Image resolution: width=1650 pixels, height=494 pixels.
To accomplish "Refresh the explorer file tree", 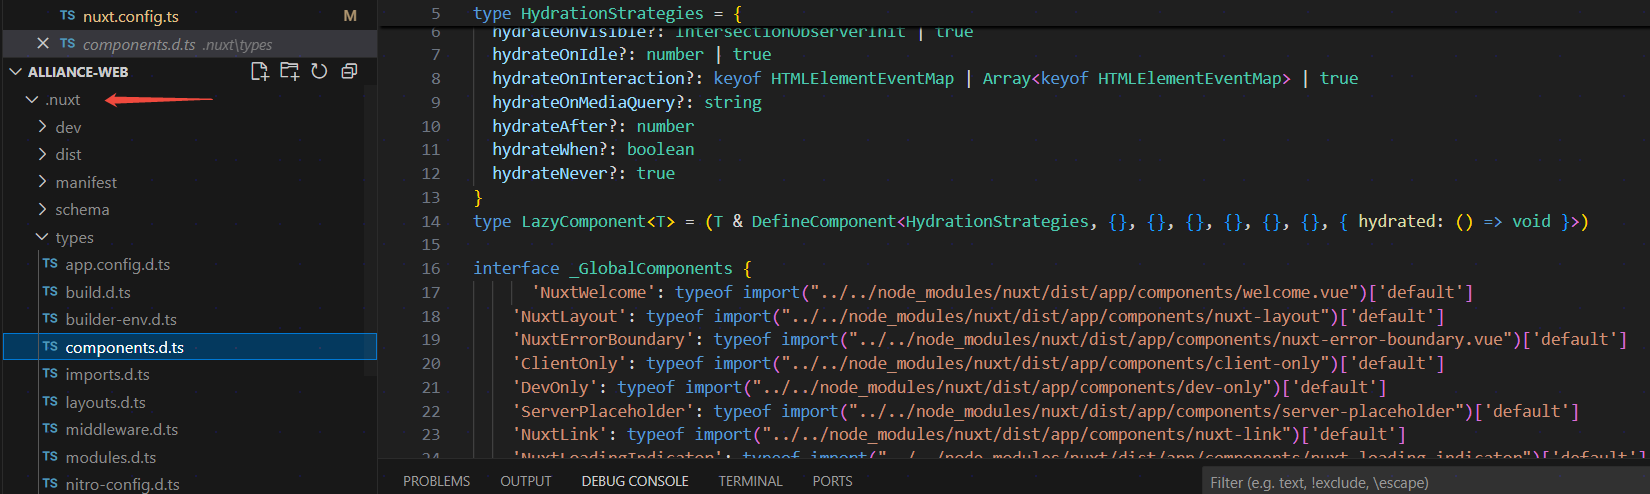I will pos(319,71).
